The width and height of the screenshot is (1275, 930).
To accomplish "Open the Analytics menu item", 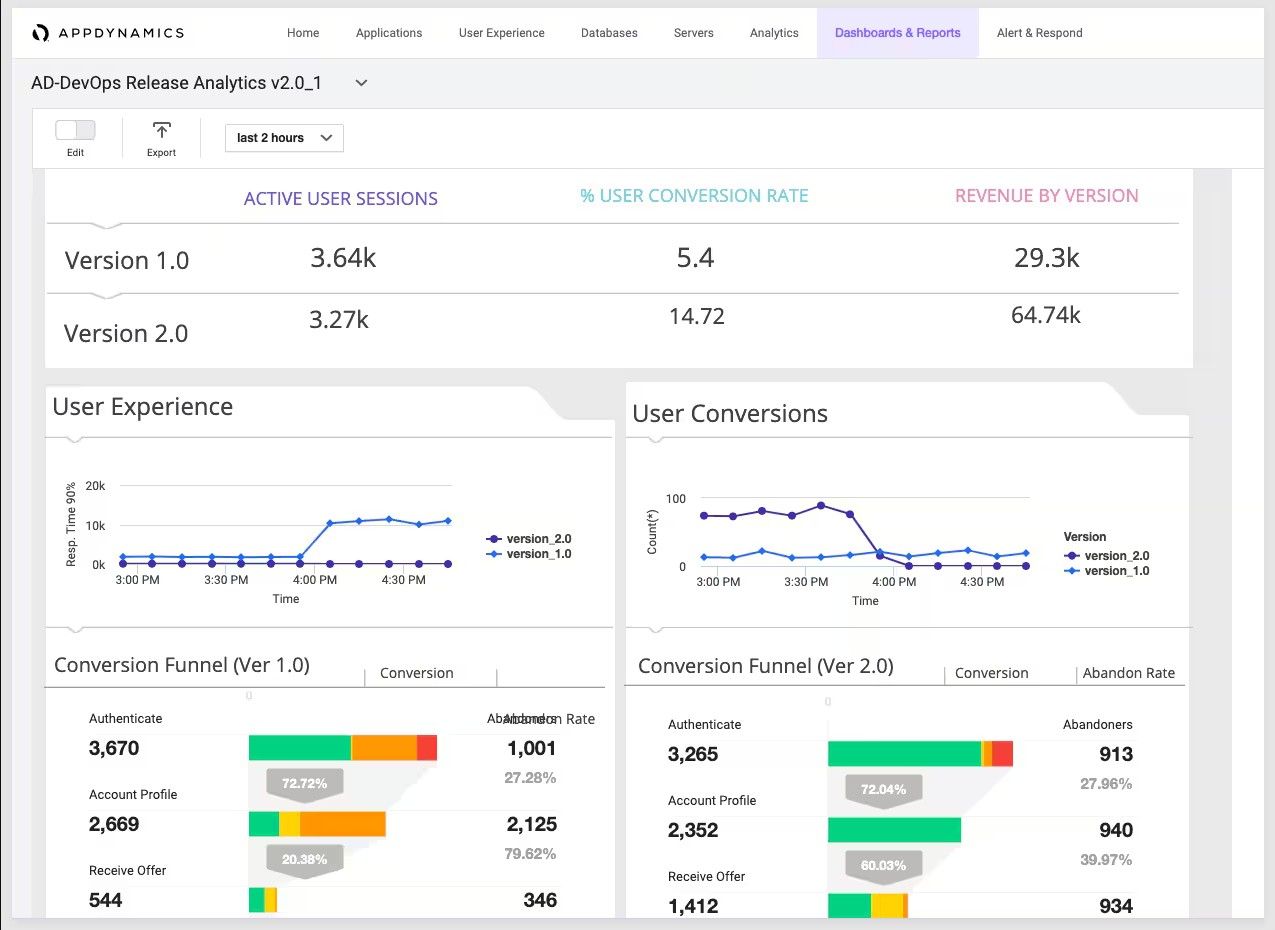I will [773, 32].
